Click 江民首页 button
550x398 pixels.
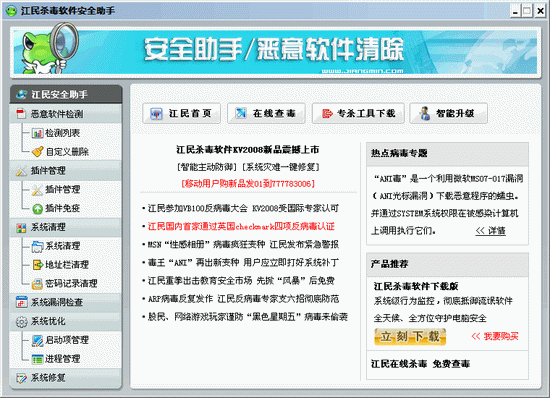coord(181,113)
